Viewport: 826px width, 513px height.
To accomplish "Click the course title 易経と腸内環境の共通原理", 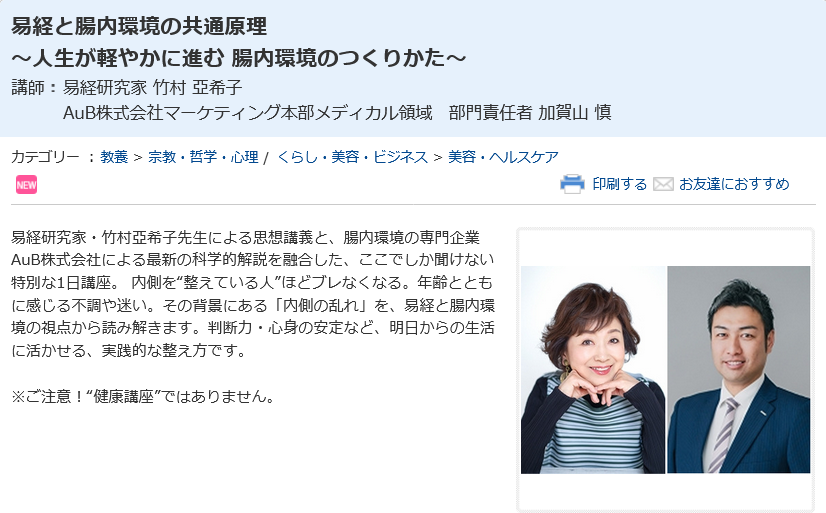I will tap(139, 26).
